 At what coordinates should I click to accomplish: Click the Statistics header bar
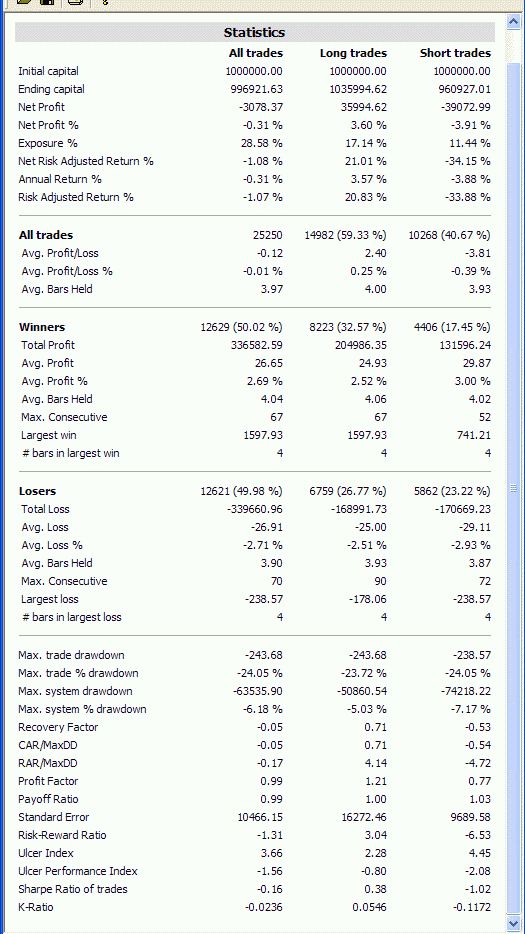point(254,32)
